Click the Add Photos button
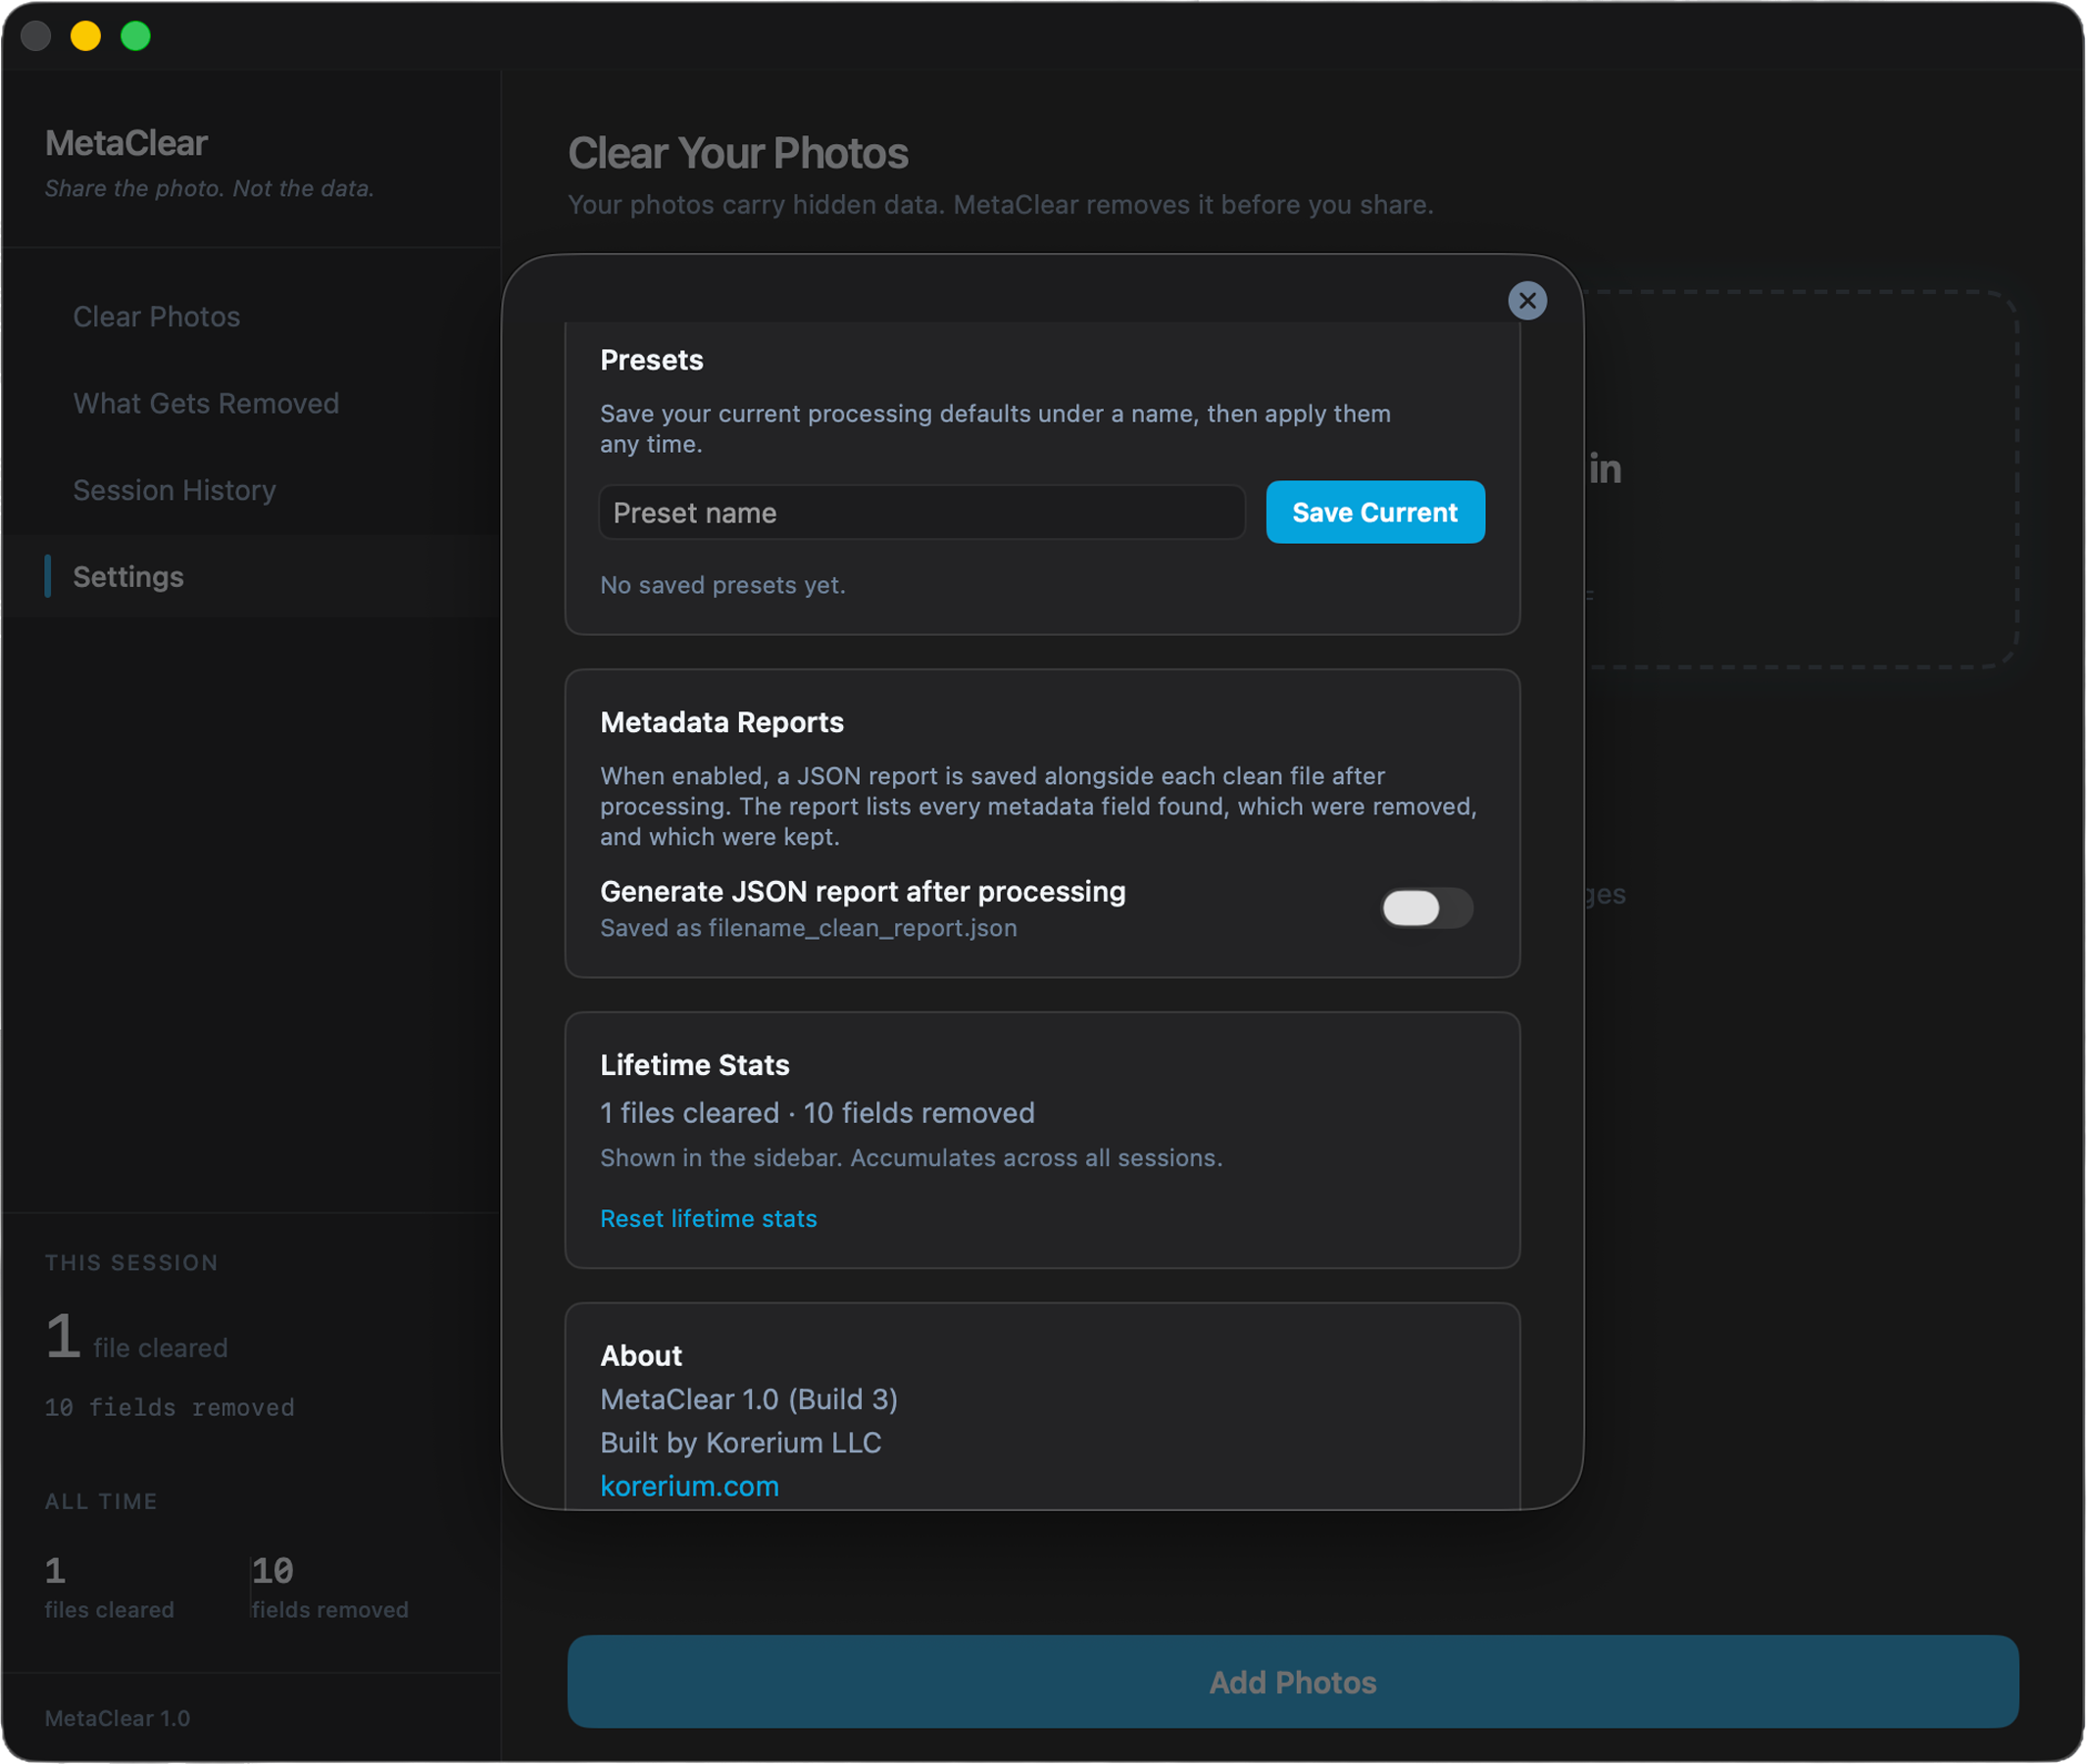Viewport: 2087px width, 1764px height. [1292, 1682]
